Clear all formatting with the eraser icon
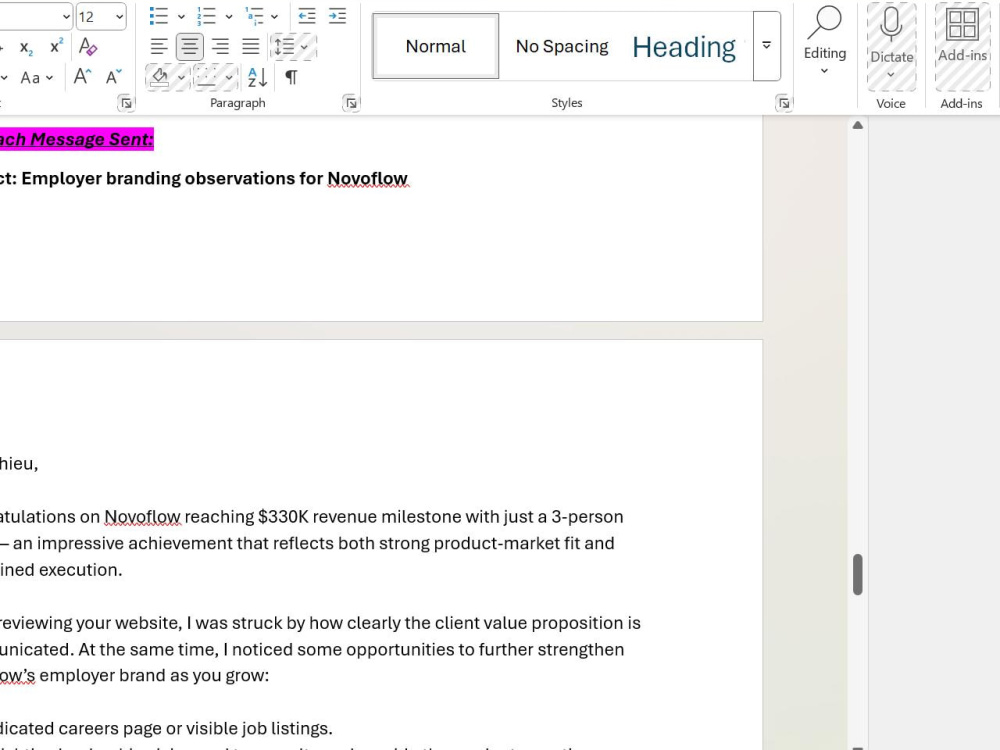This screenshot has height=750, width=1000. [x=87, y=47]
